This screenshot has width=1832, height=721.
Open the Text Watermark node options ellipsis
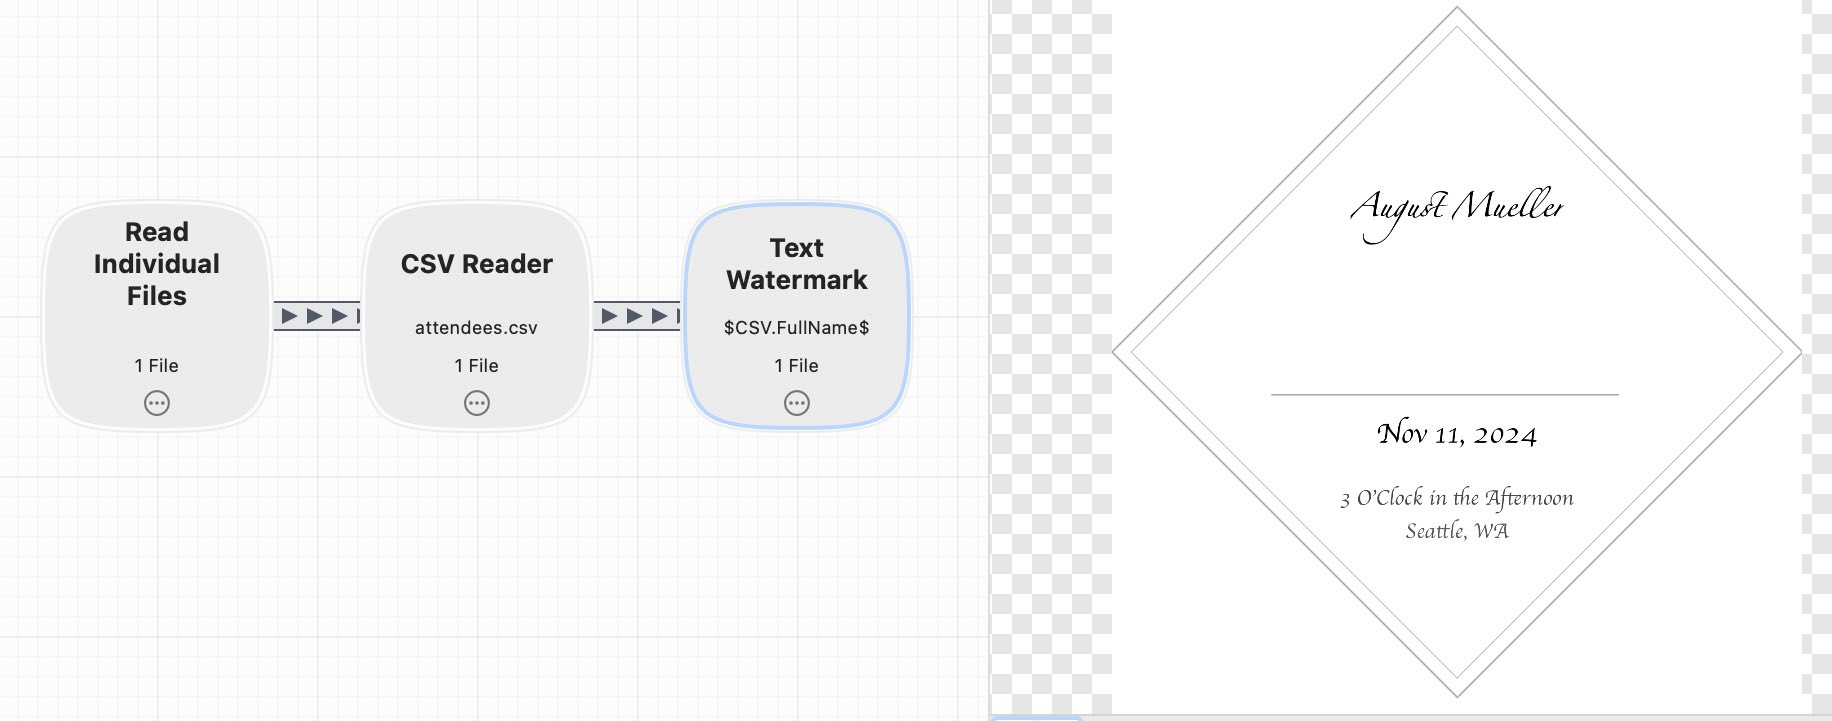tap(797, 403)
